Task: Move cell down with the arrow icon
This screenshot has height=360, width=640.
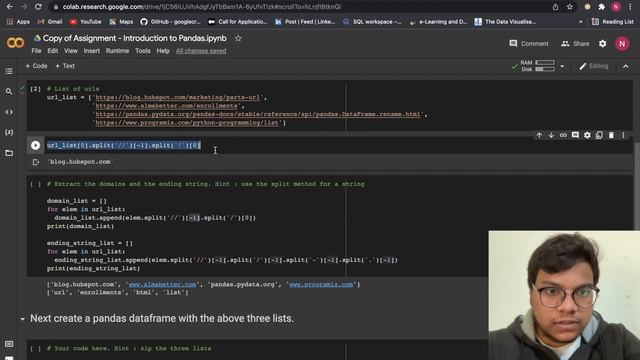Action: coord(551,135)
